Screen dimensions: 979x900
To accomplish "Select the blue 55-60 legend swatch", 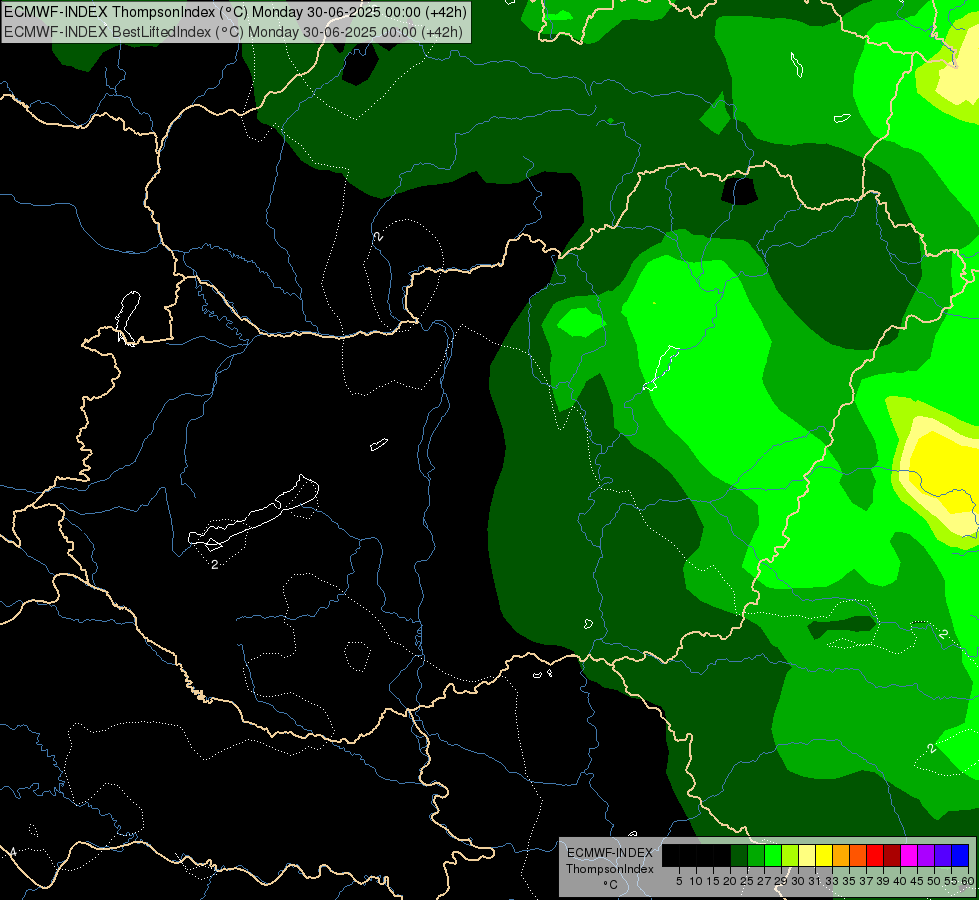I will pos(960,855).
